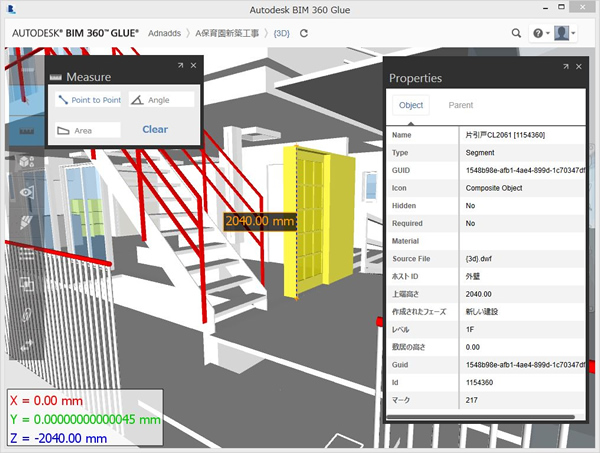Click the レベル value 1F
Viewport: 600px width, 453px height.
tap(470, 329)
